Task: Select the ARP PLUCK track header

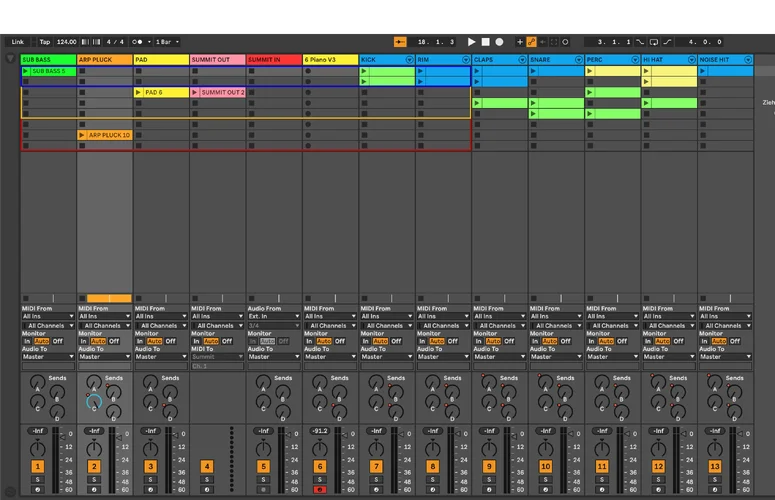Action: click(x=100, y=60)
